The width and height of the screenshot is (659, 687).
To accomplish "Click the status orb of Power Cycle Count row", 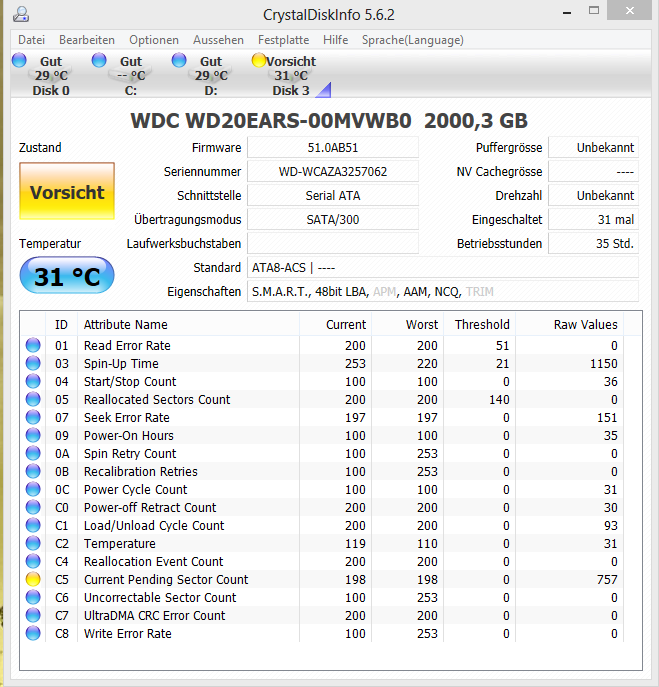I will click(x=33, y=489).
